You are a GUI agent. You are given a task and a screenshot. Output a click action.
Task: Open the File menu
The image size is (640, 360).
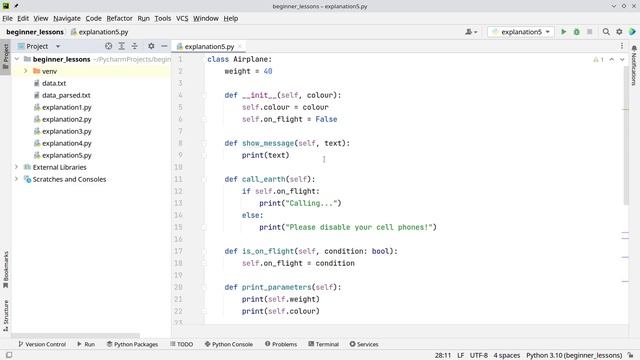coord(7,18)
